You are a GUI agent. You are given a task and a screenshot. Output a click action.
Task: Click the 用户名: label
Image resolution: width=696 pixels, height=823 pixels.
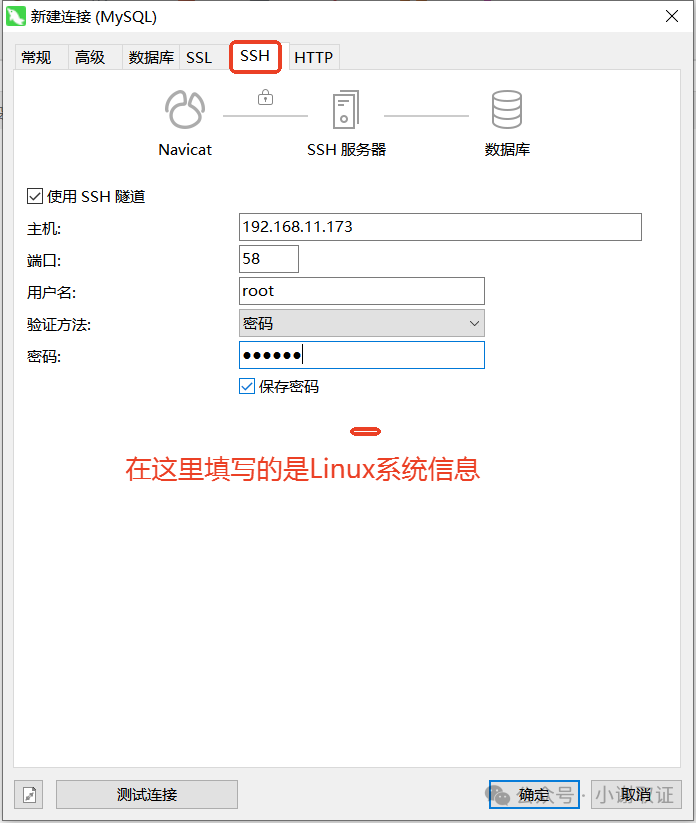tap(51, 292)
